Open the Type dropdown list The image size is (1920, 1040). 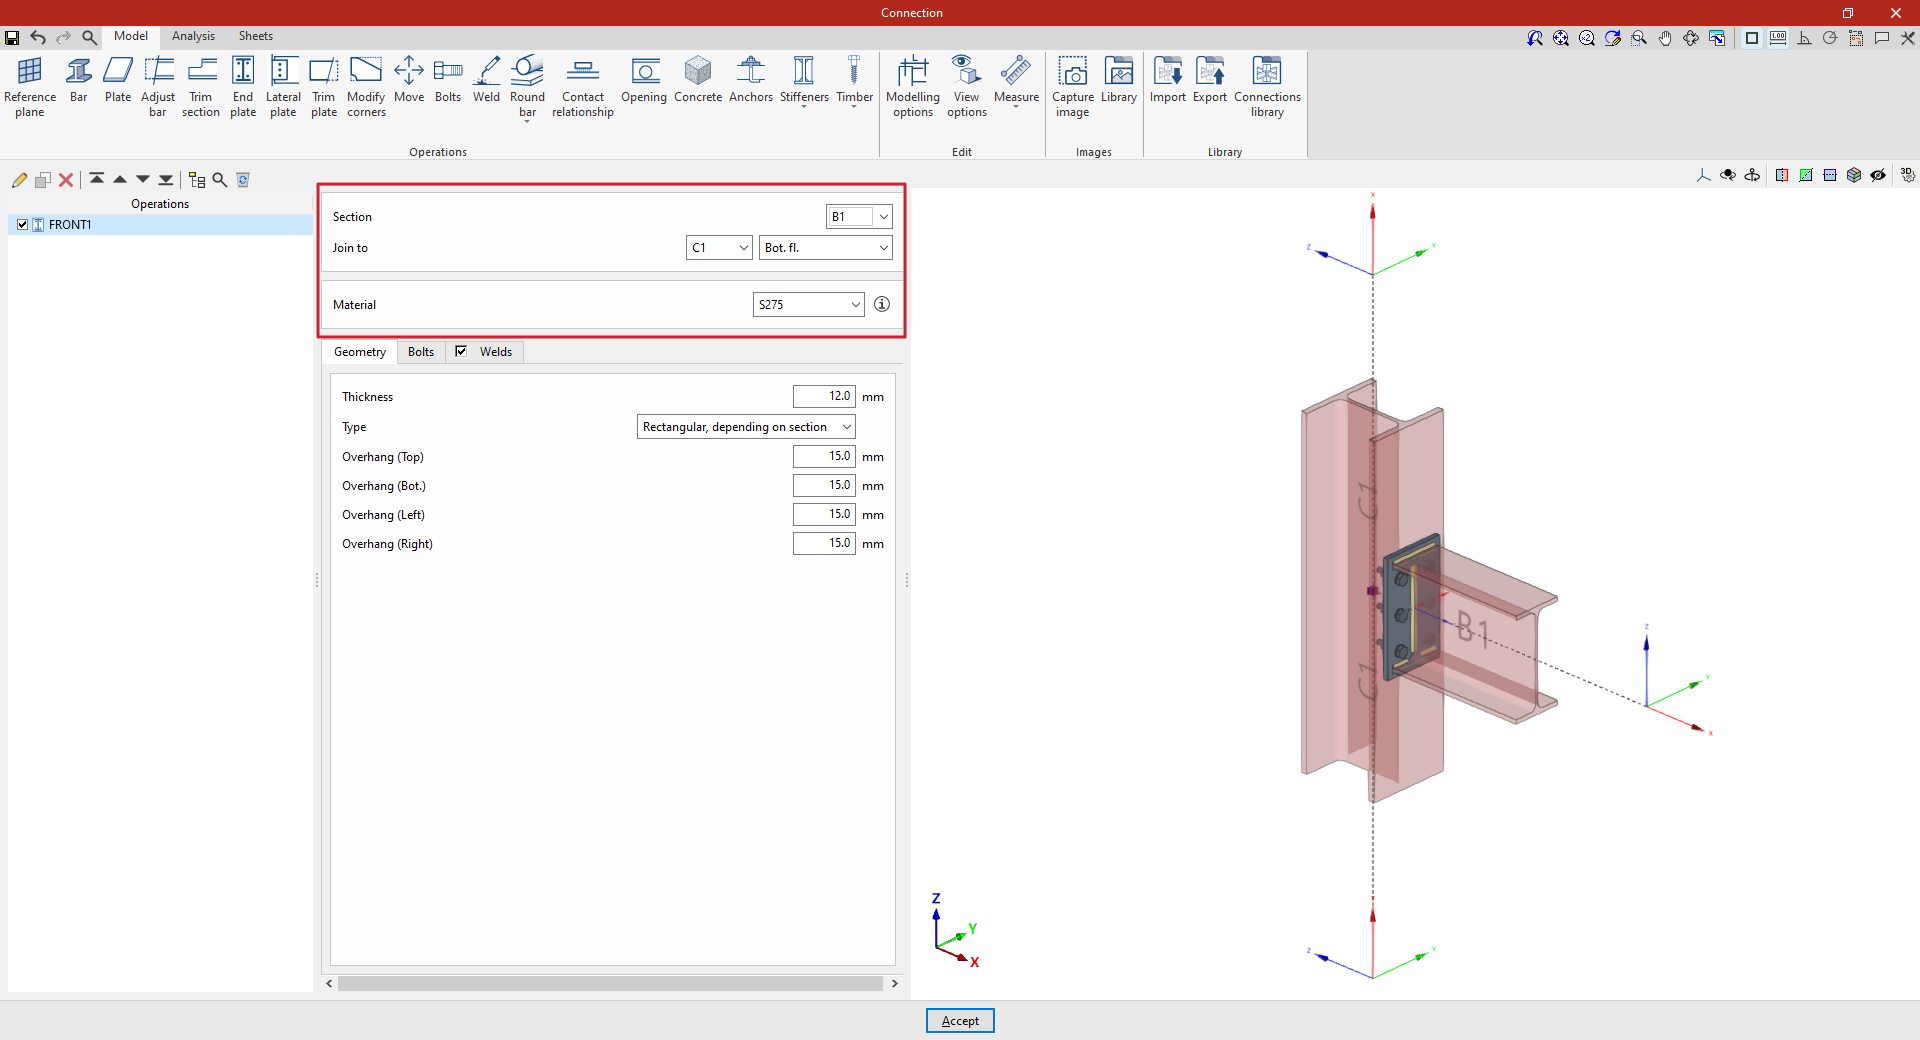pos(746,427)
